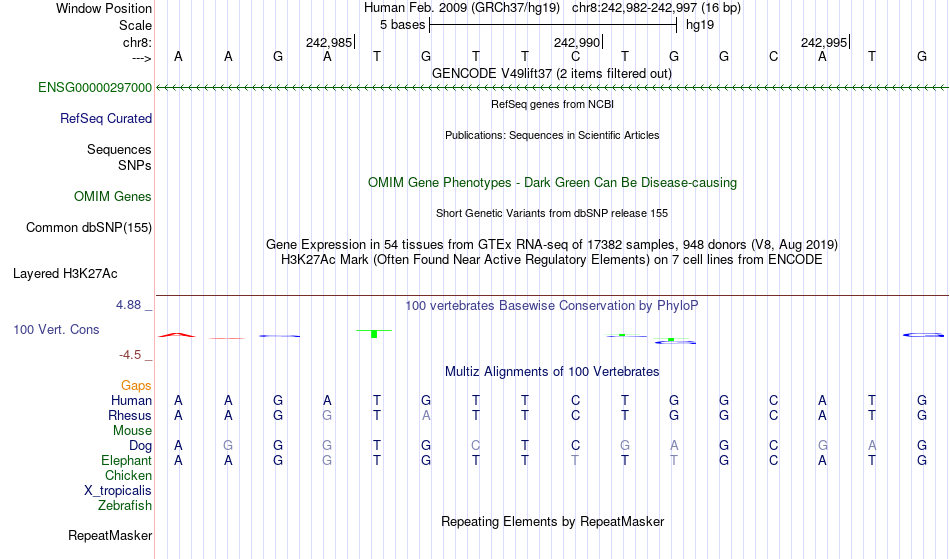Click the Sequences label
Screen dimensions: 950x559
point(119,150)
